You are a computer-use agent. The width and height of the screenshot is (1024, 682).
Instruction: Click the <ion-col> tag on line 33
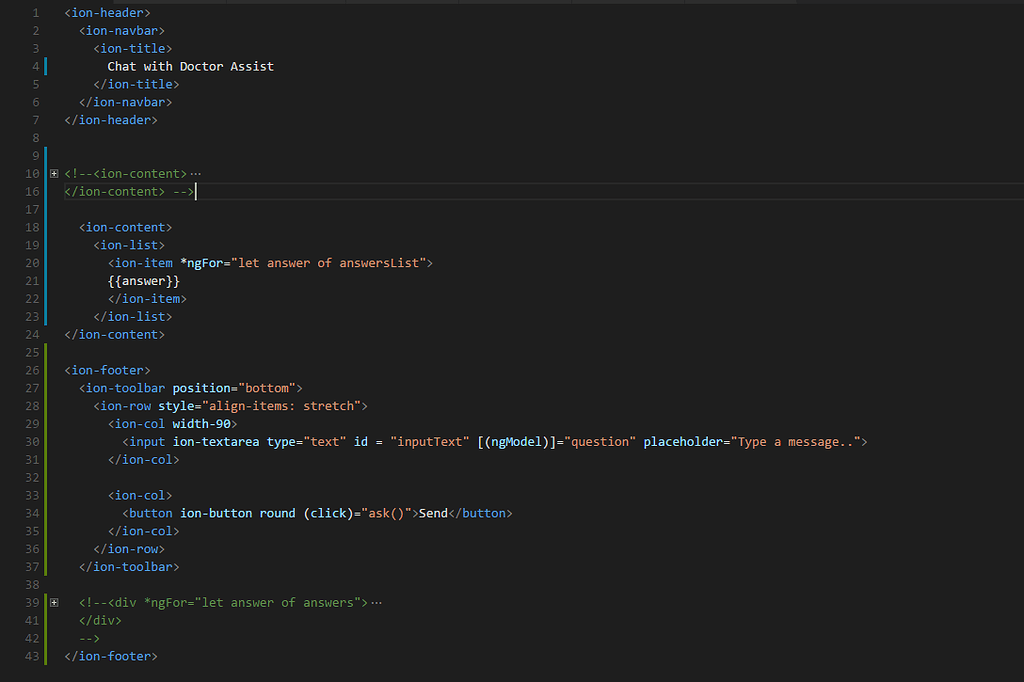pos(140,495)
